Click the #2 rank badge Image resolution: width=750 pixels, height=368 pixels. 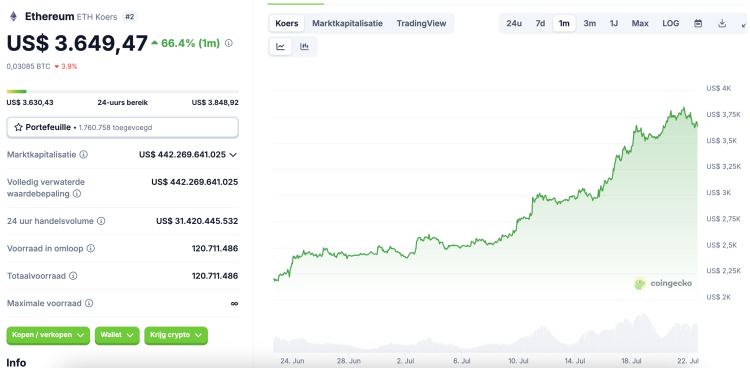tap(129, 17)
